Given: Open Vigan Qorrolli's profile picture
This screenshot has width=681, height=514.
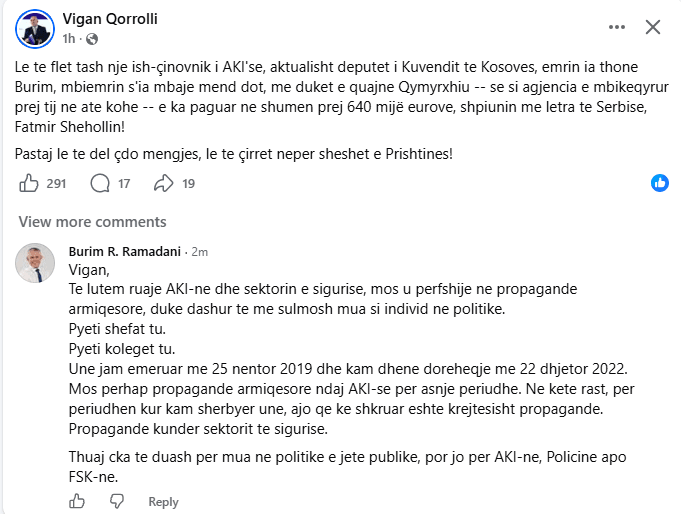Looking at the screenshot, I should tap(35, 29).
